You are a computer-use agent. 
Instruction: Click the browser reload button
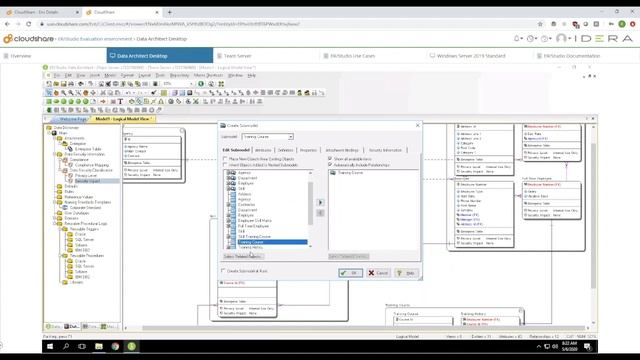pyautogui.click(x=29, y=24)
